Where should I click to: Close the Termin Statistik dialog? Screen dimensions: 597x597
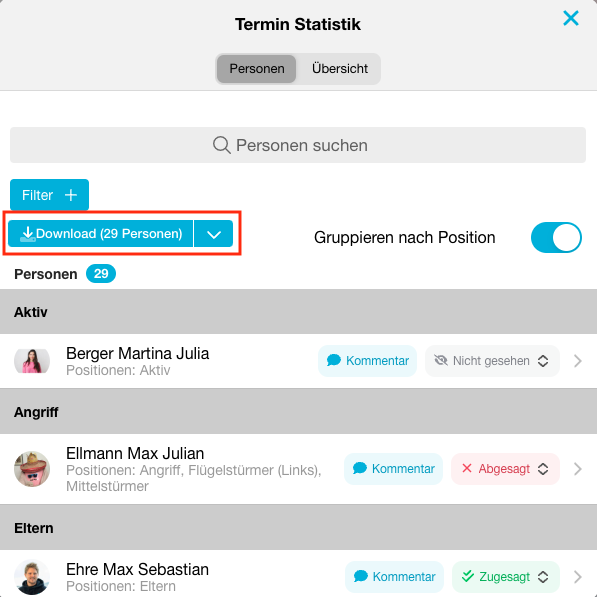571,18
